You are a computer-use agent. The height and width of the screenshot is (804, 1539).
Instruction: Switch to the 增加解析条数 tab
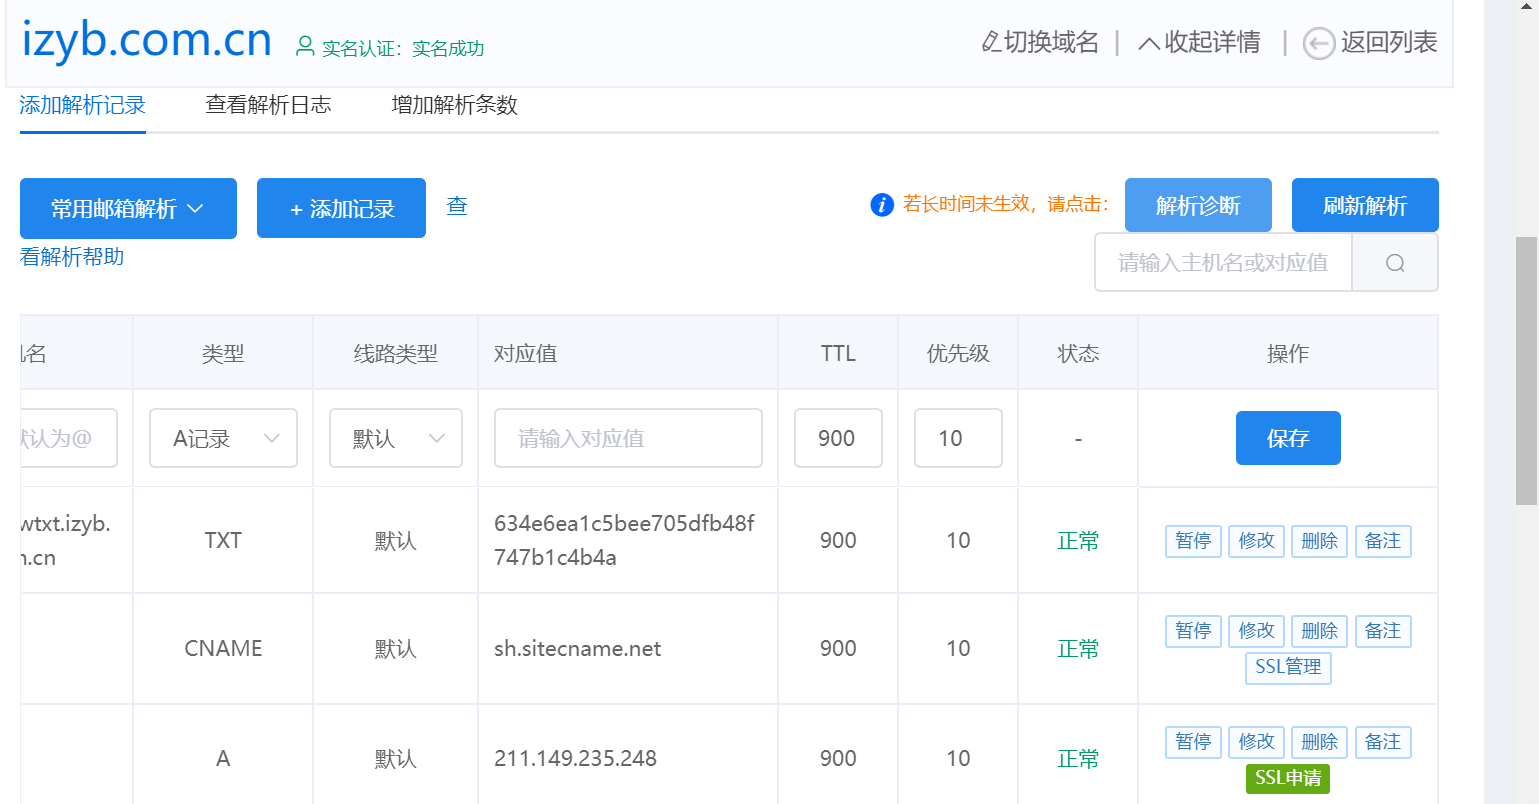pos(454,105)
